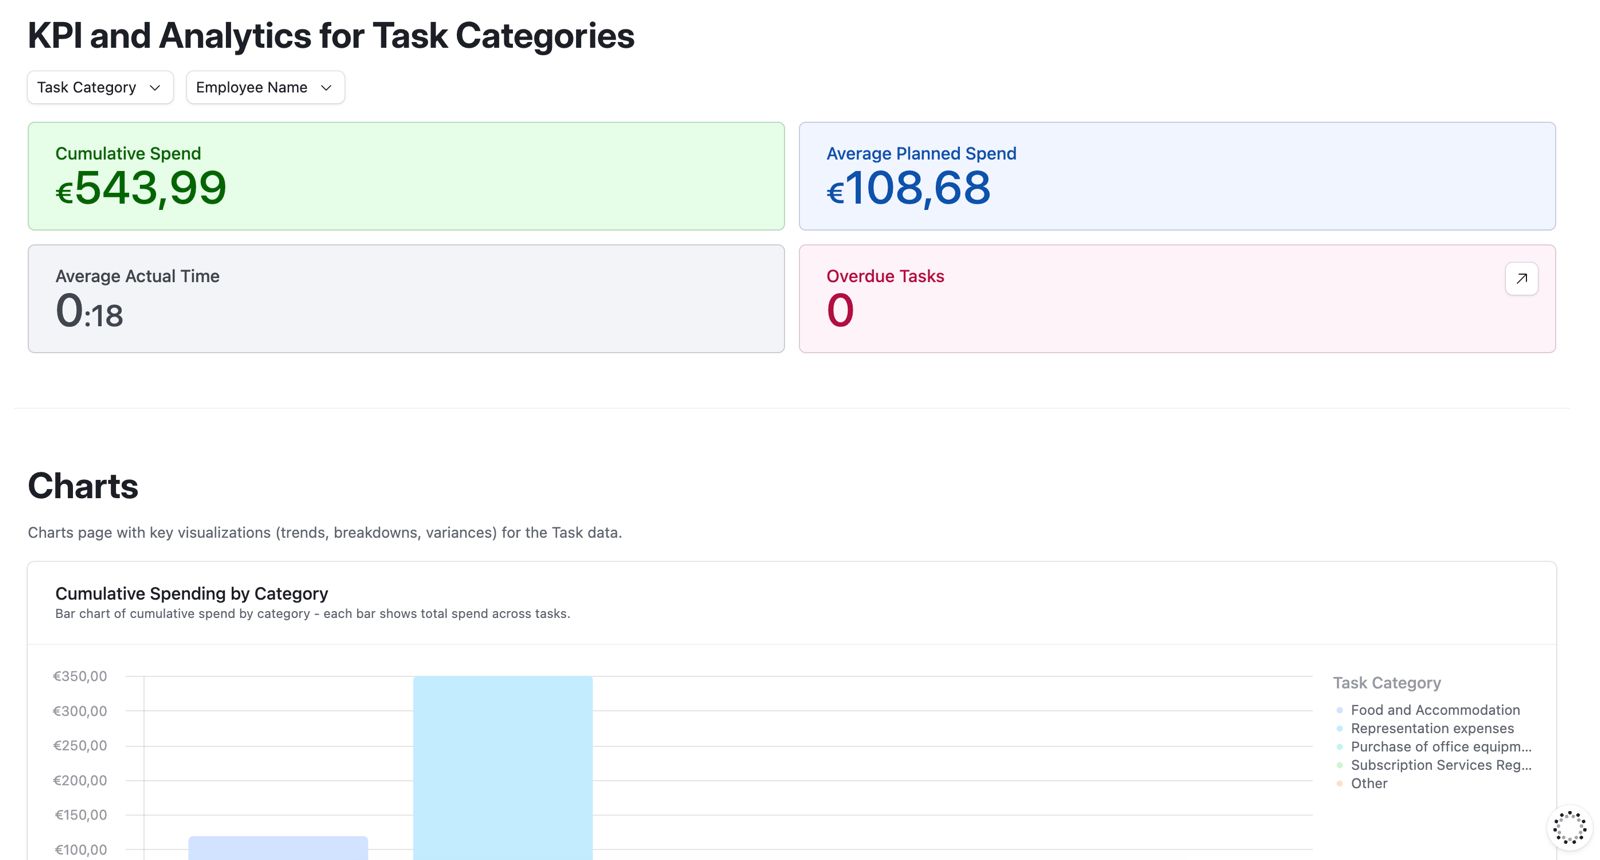This screenshot has width=1600, height=860.
Task: Click the bar chart subtitle description
Action: point(313,614)
